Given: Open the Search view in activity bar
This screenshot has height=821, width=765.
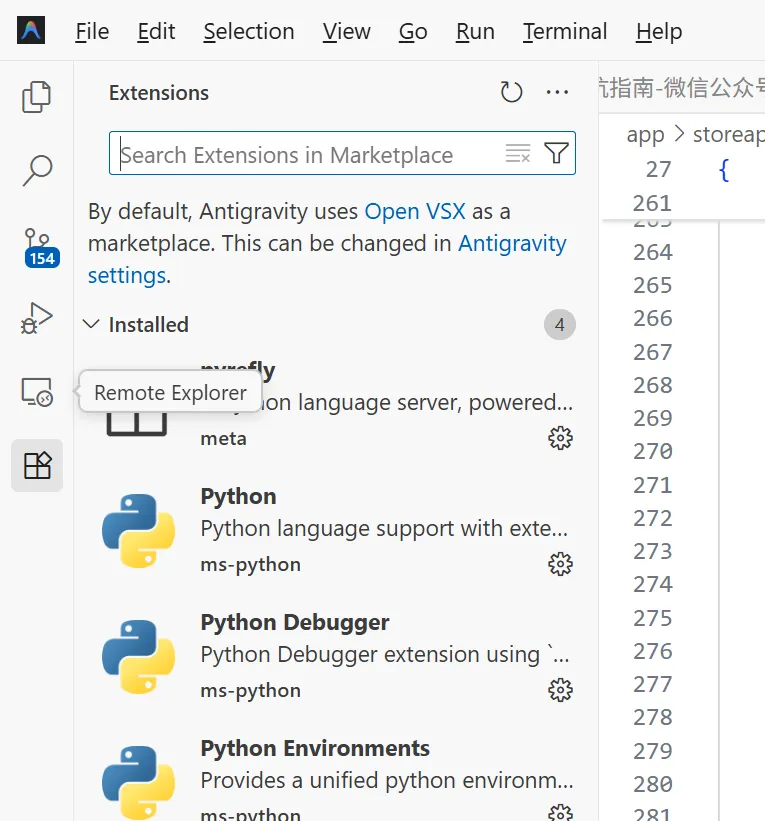Looking at the screenshot, I should [x=37, y=170].
